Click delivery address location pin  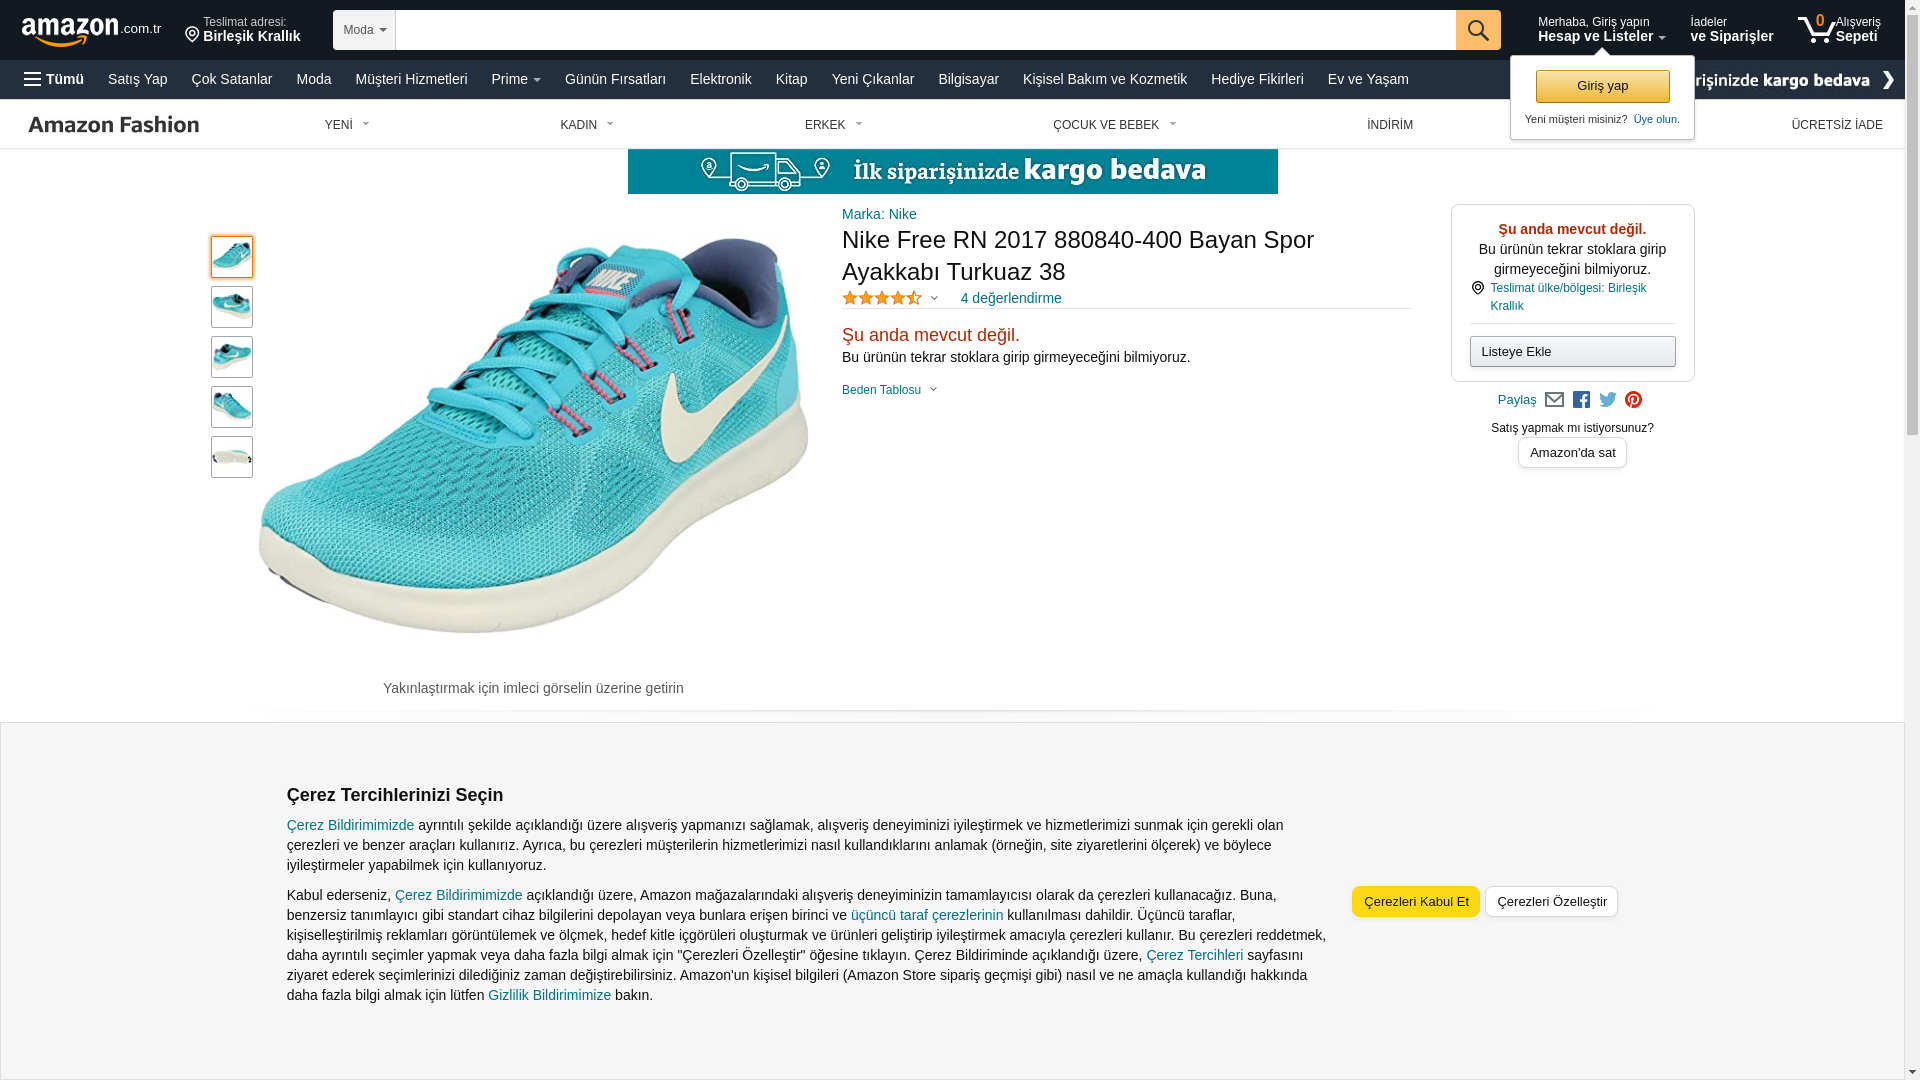coord(192,35)
